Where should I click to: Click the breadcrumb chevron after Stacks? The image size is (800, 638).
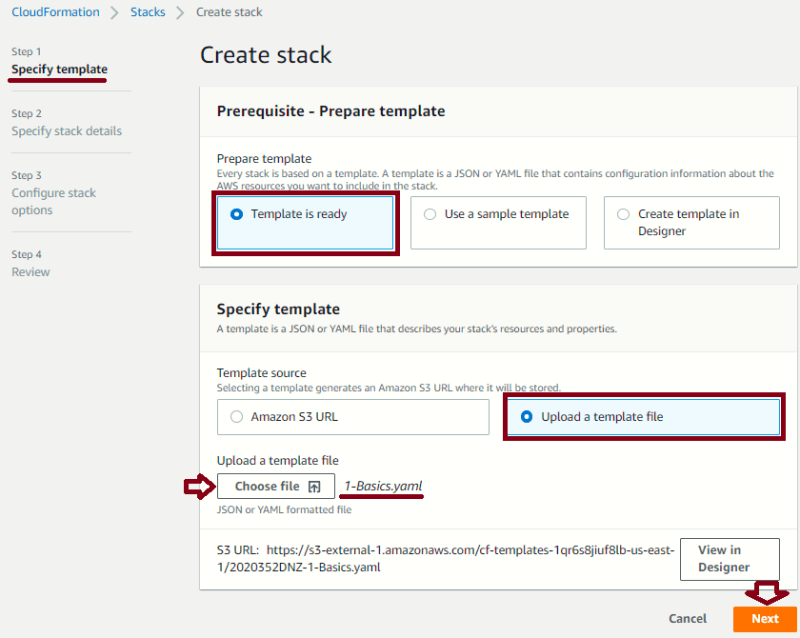[x=180, y=13]
